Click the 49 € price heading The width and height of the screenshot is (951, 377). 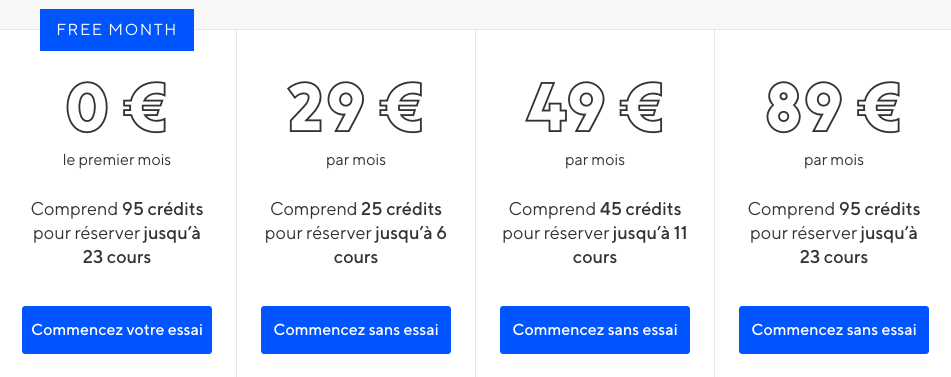pyautogui.click(x=595, y=108)
